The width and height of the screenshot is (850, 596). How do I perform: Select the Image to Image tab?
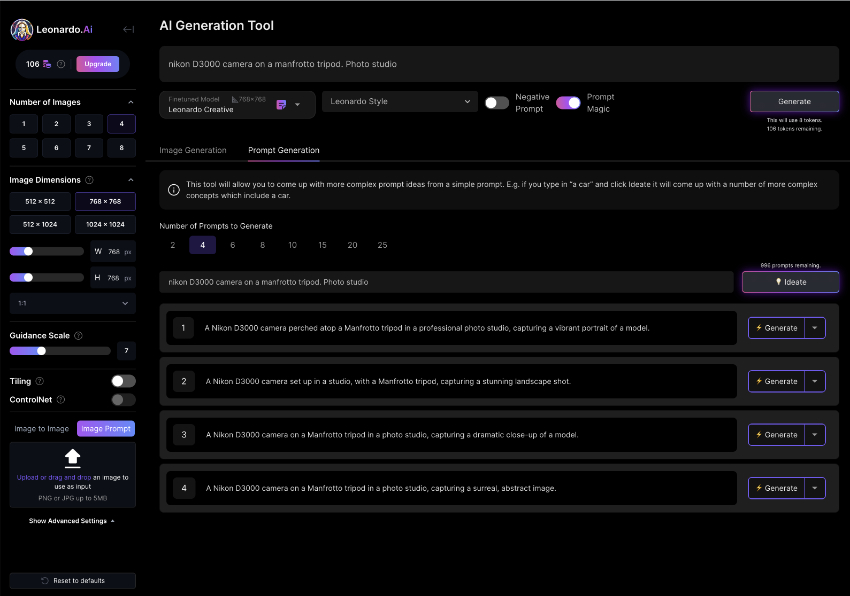coord(42,428)
